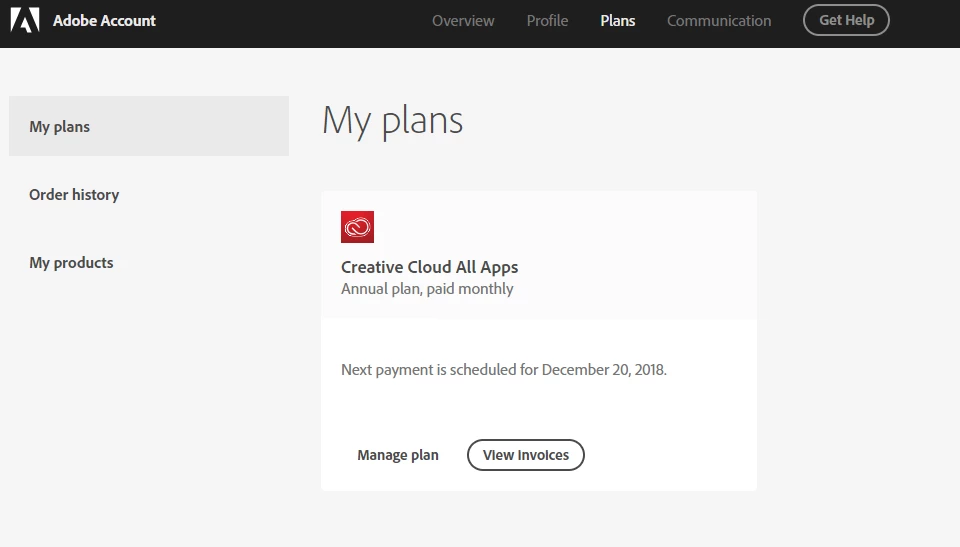The image size is (960, 547).
Task: Open the Overview tab
Action: (463, 21)
